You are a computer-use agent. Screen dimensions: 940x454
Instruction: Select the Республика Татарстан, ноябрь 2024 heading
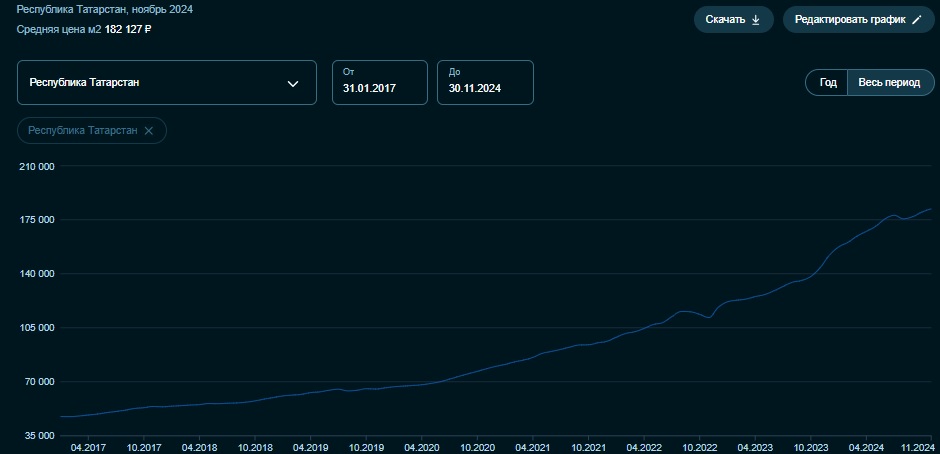pos(105,10)
